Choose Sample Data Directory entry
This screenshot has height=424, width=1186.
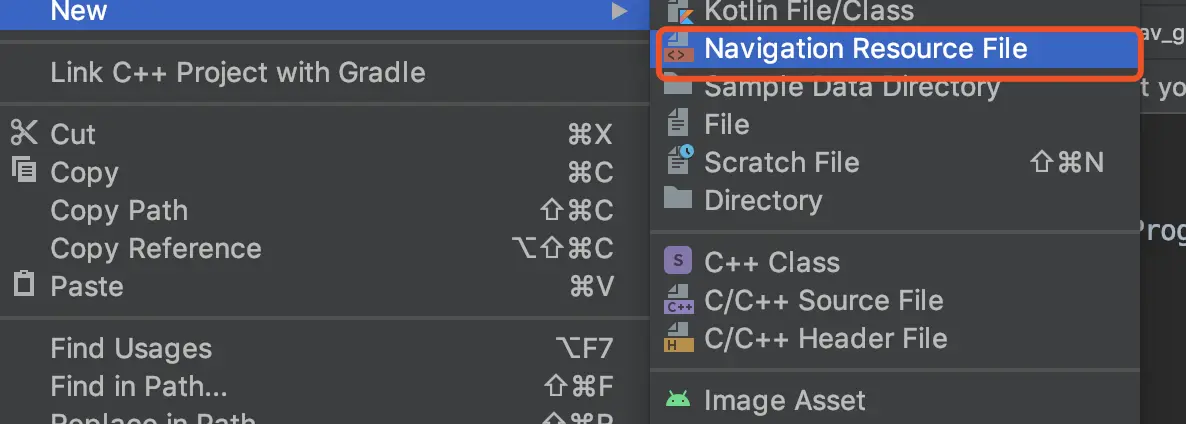coord(852,87)
